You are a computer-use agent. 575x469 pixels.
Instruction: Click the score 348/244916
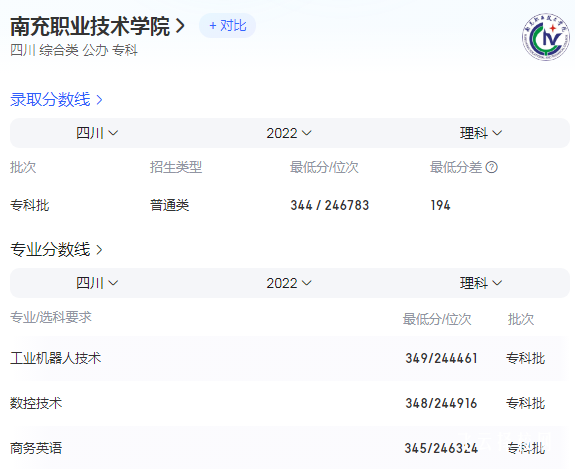pyautogui.click(x=442, y=403)
